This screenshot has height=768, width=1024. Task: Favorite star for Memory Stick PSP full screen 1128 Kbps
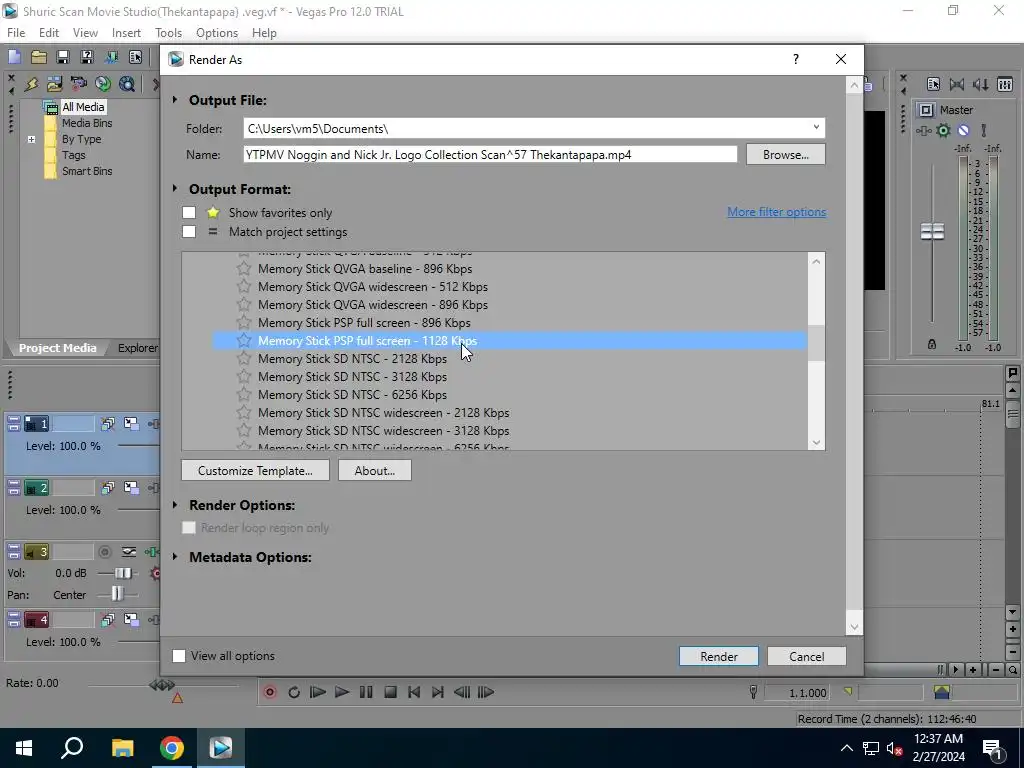[244, 340]
